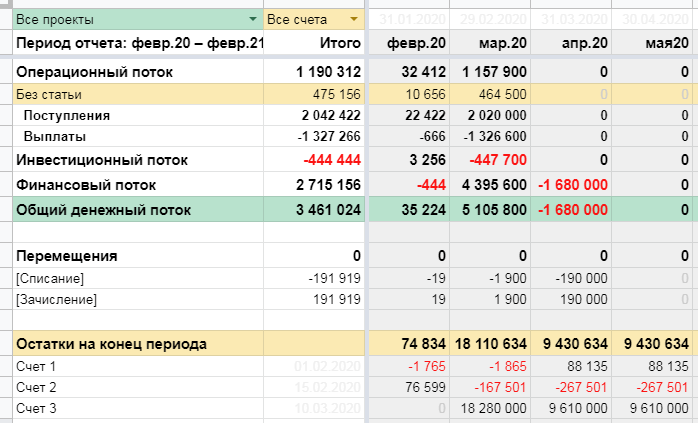The width and height of the screenshot is (698, 423).
Task: Select the 'Выплаты' row label
Action: (54, 137)
